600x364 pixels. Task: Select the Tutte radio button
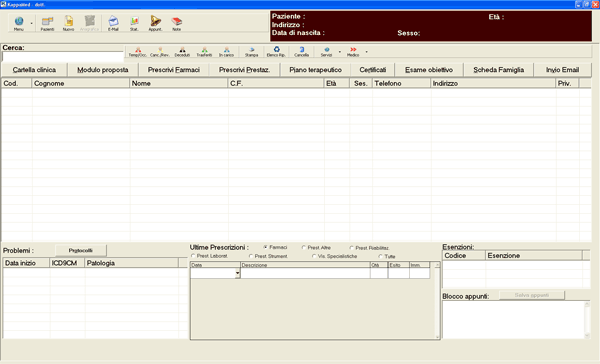tap(380, 256)
